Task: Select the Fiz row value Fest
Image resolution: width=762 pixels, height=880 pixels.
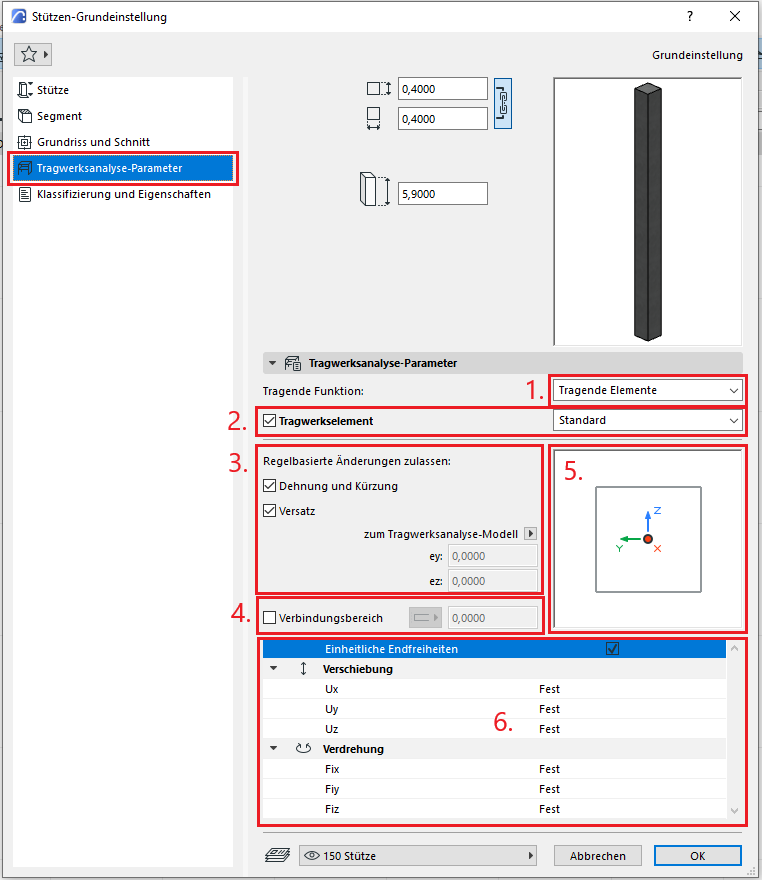Action: [x=549, y=809]
